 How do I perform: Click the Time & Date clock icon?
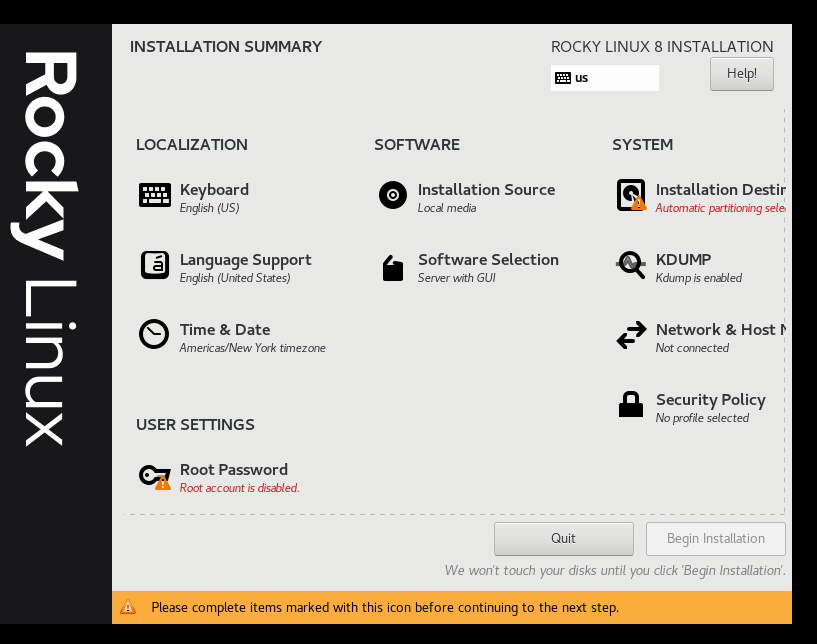pos(154,334)
